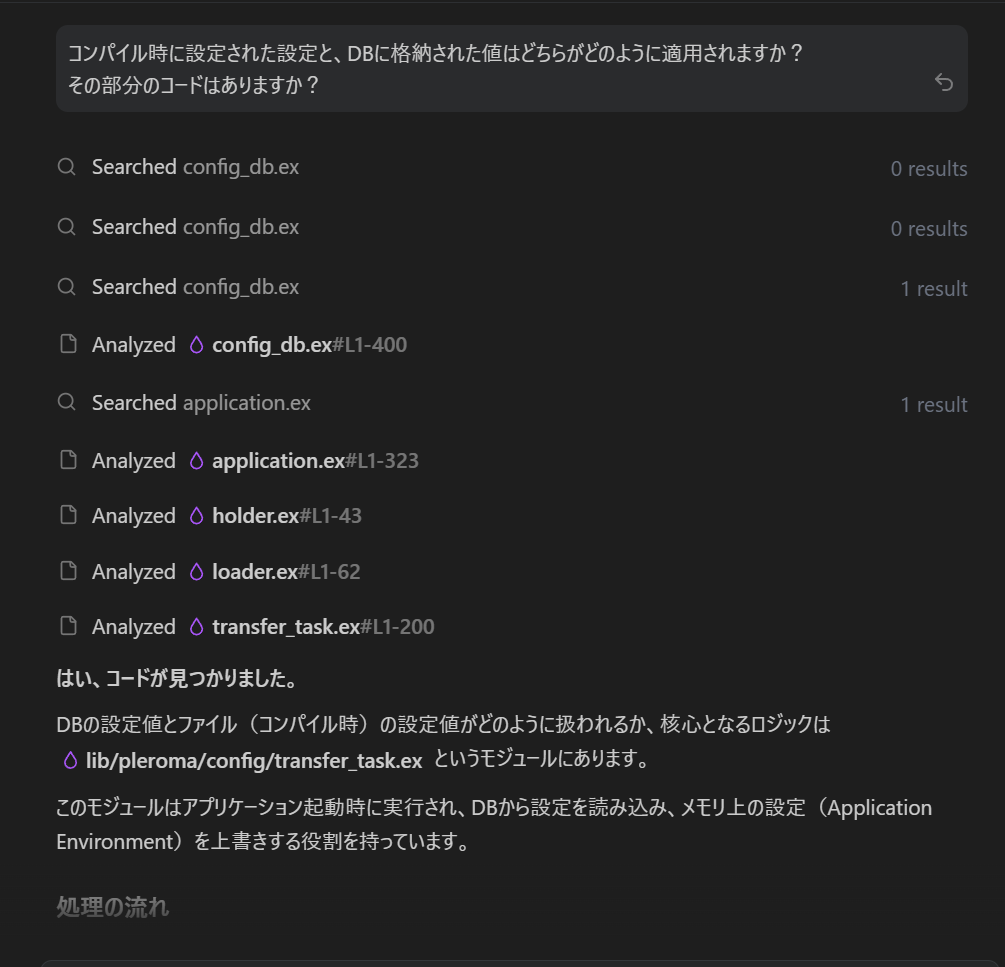Click the file icon beside Analyzed transfer_task.ex

pos(68,627)
